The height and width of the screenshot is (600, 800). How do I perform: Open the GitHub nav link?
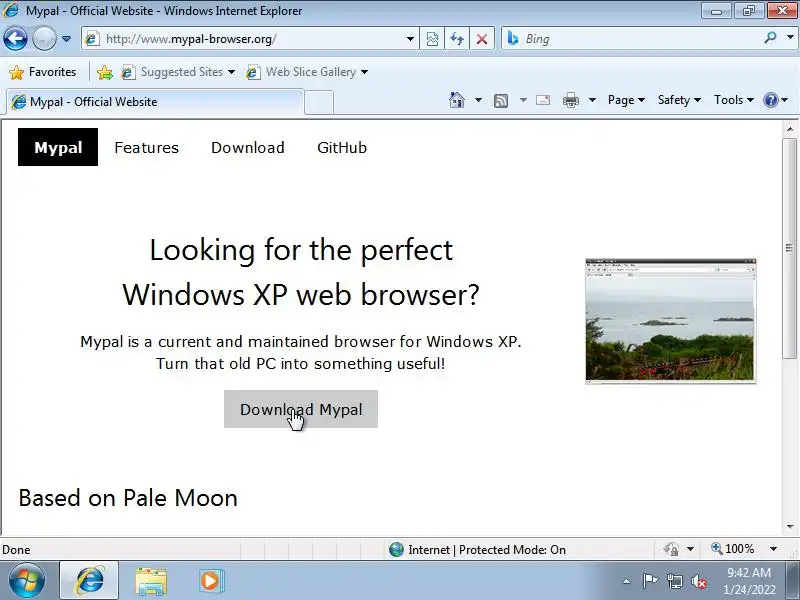(342, 147)
